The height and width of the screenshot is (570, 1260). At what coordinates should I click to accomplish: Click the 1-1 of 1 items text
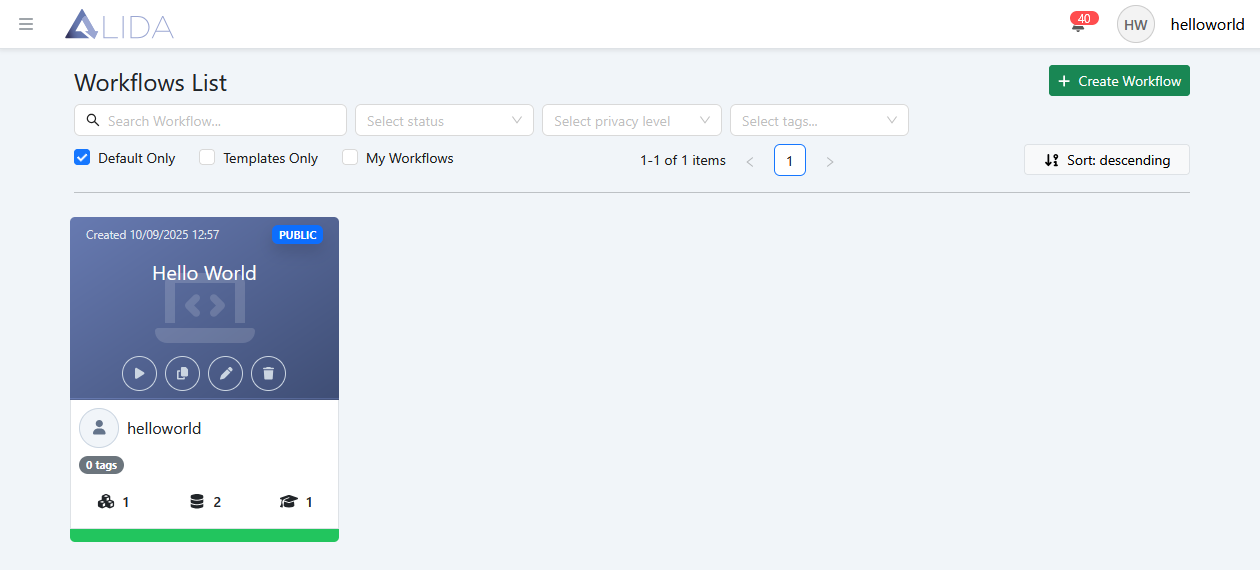(683, 160)
